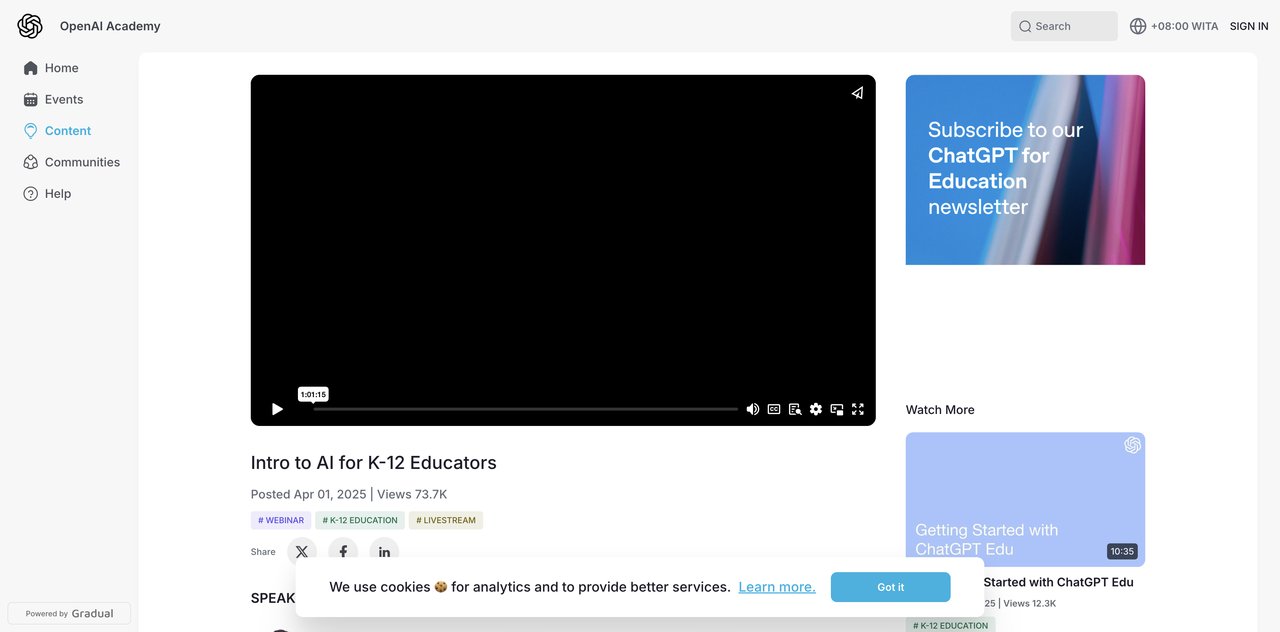Click the # LIVESTREAM tag
Image resolution: width=1280 pixels, height=632 pixels.
pos(446,520)
